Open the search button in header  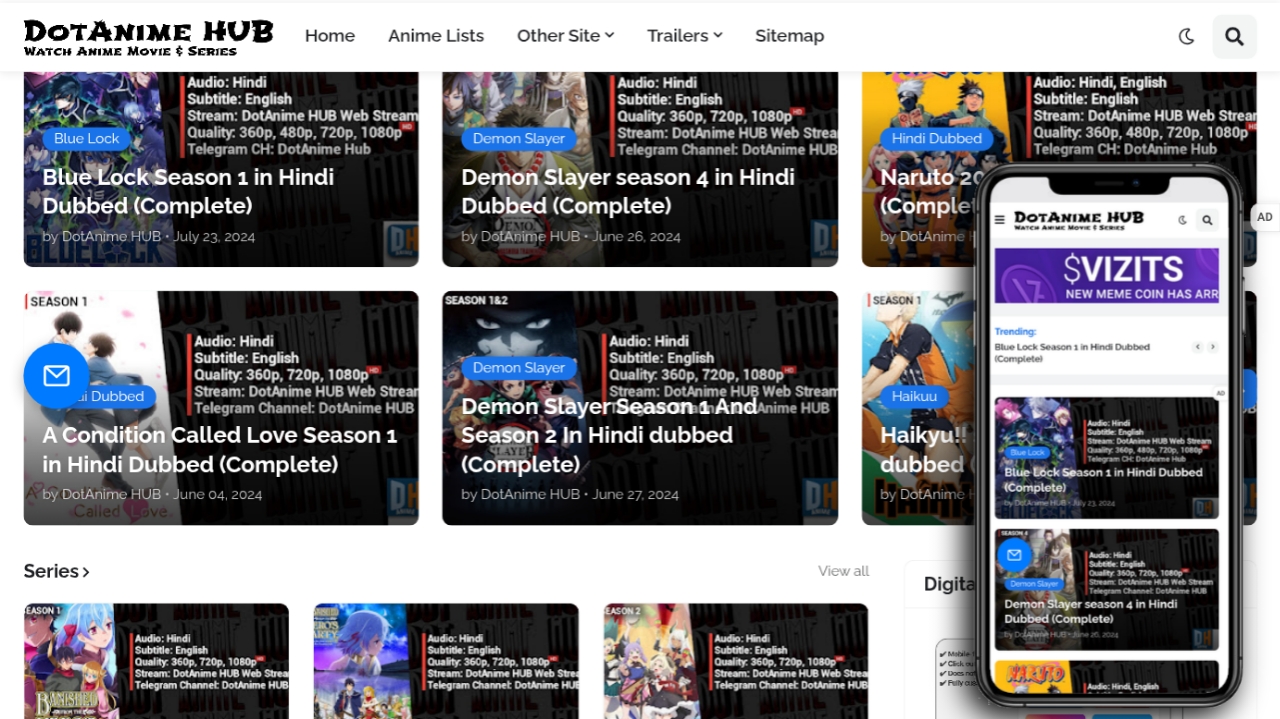[x=1234, y=36]
